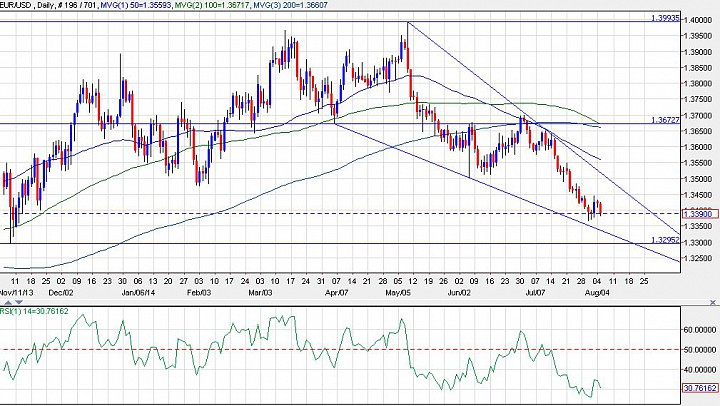
Task: Close the RSI indicator panel with the X
Action: pyautogui.click(x=713, y=302)
